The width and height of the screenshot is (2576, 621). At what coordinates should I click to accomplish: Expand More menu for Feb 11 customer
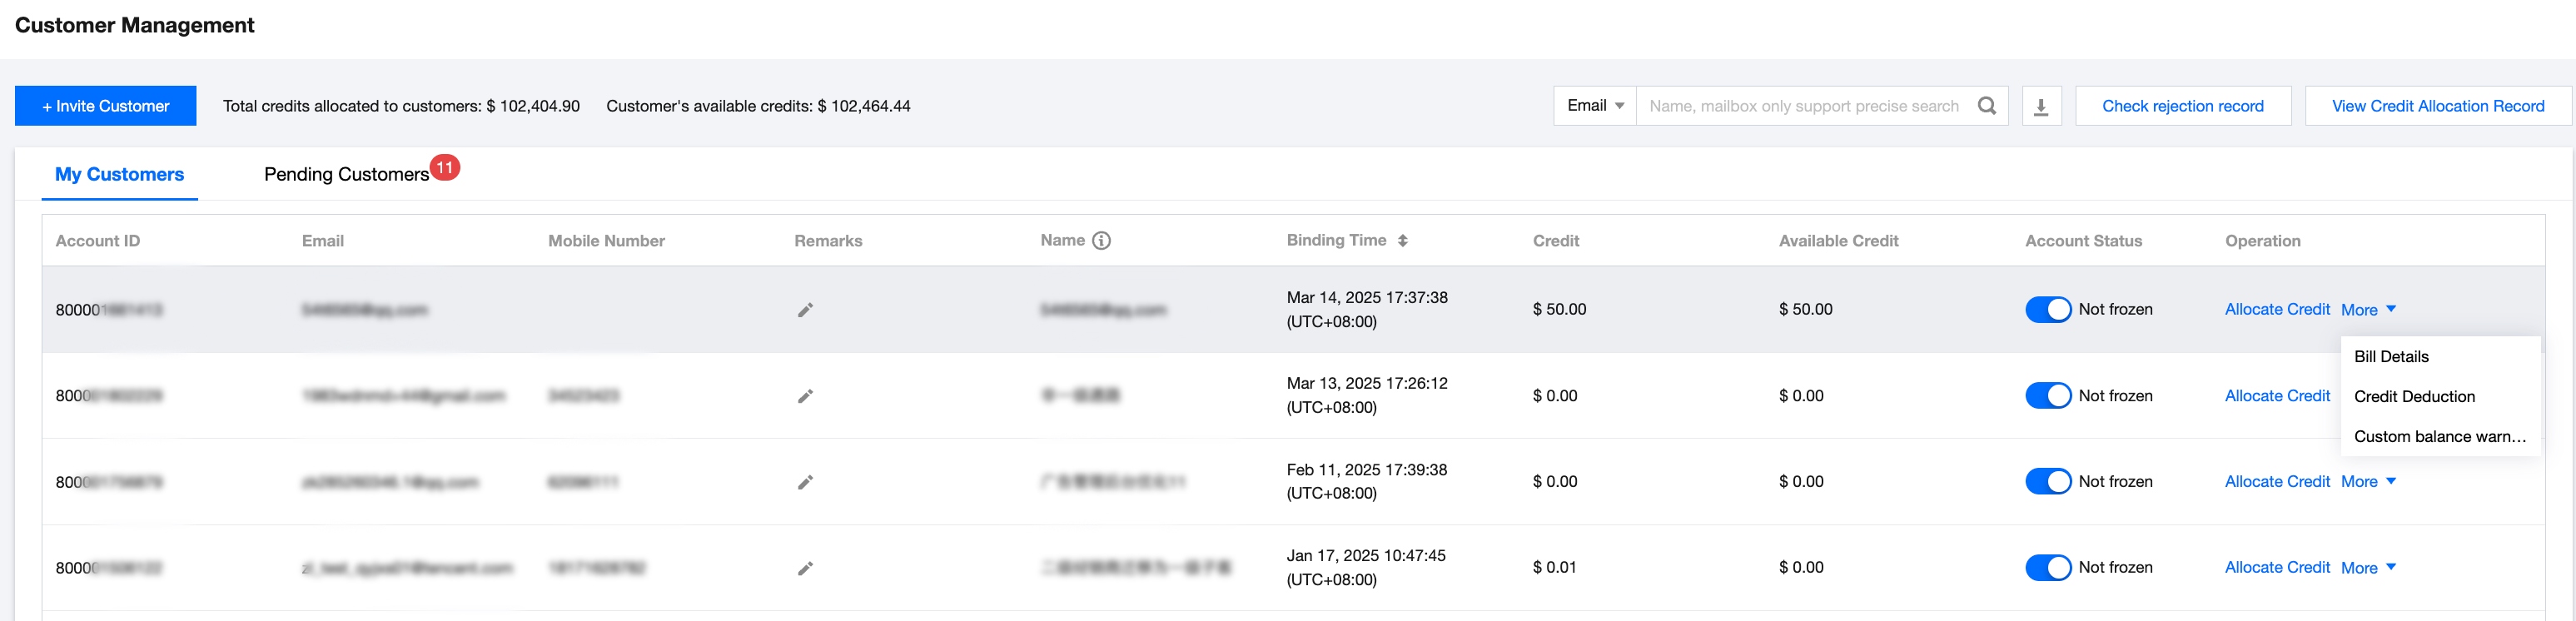click(2368, 482)
